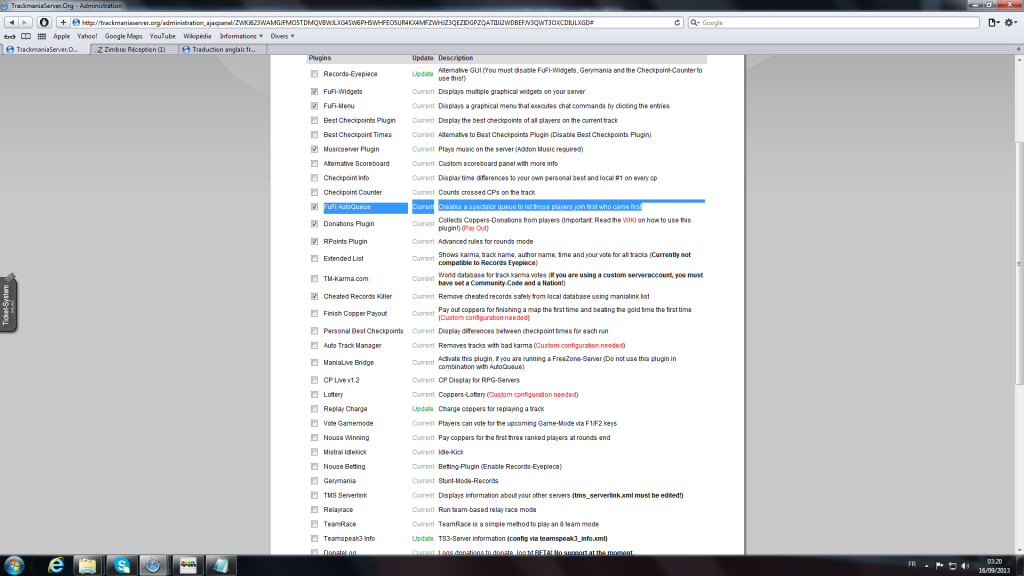The image size is (1024, 576).
Task: Open the Ticket-System side tab
Action: pos(8,304)
